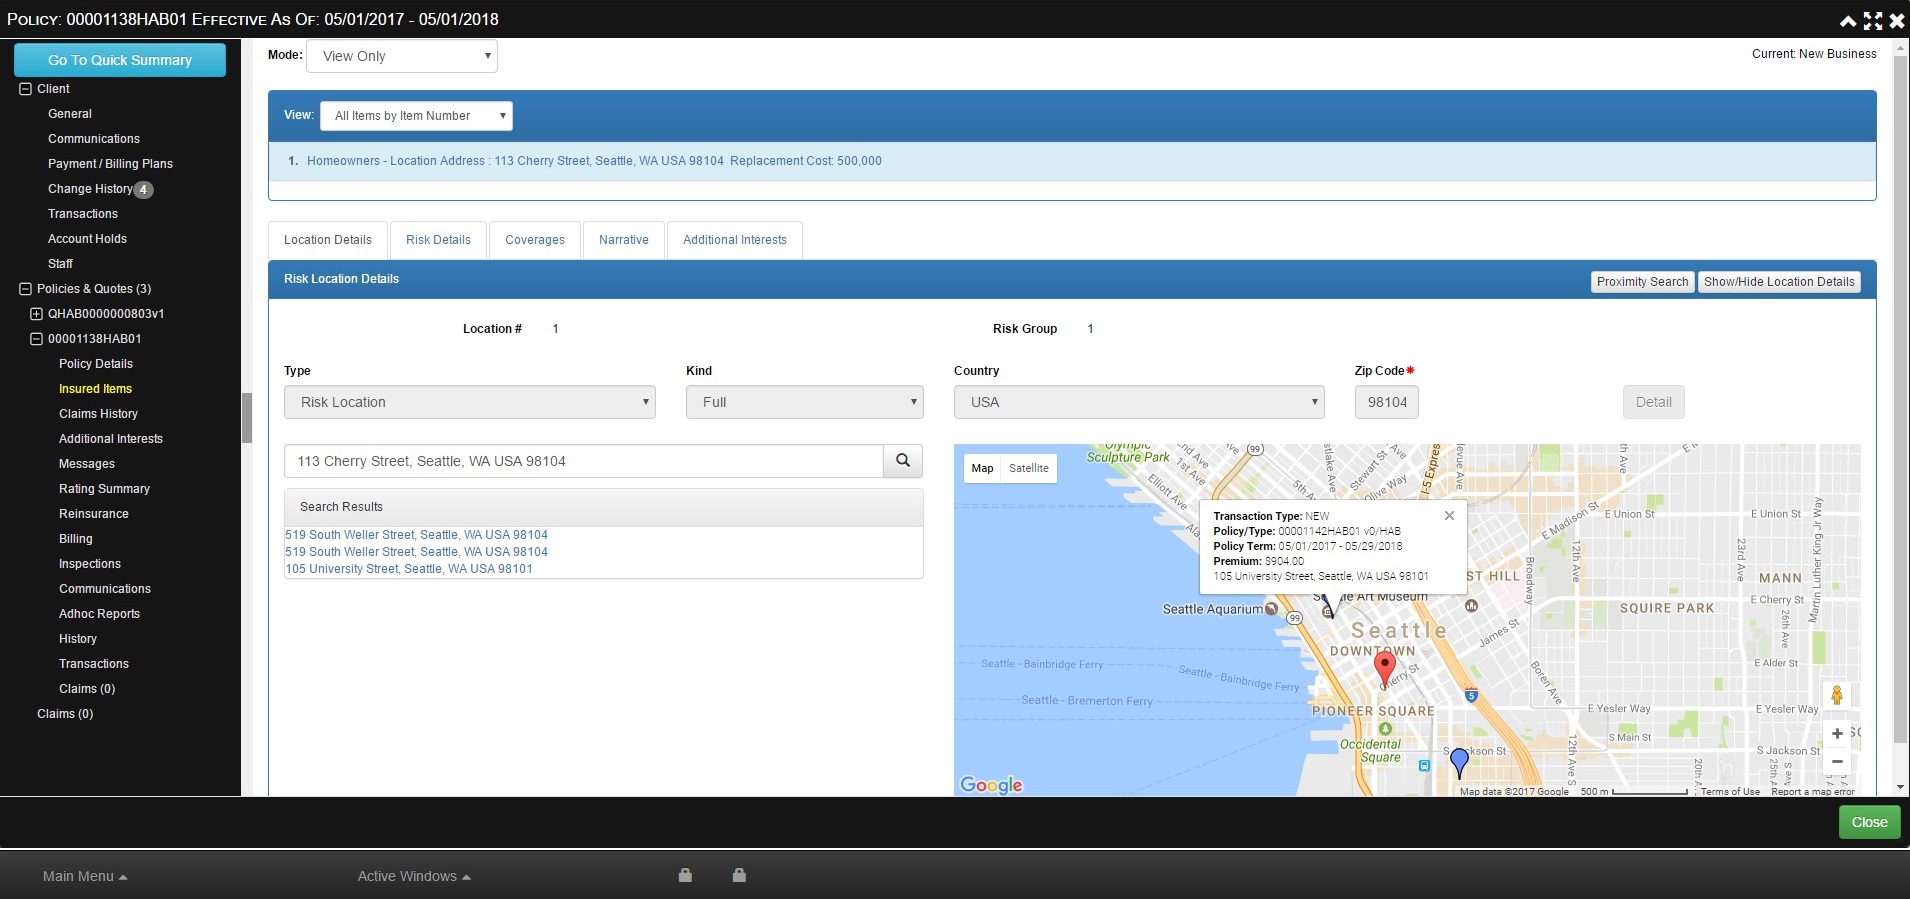1910x899 pixels.
Task: Close the map info popup
Action: 1449,516
